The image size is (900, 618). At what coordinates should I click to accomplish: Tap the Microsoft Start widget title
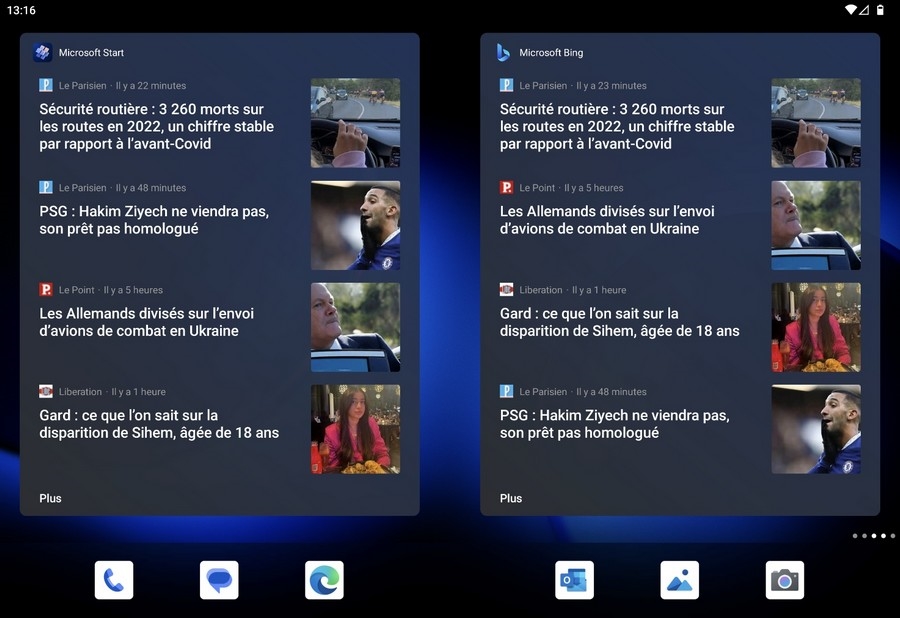(91, 52)
